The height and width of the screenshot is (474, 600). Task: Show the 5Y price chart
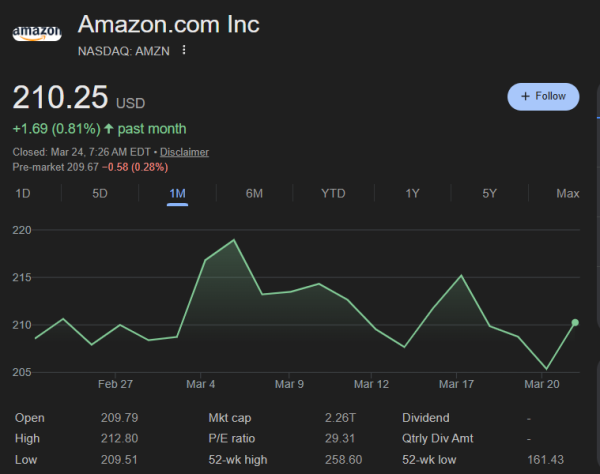(x=489, y=193)
